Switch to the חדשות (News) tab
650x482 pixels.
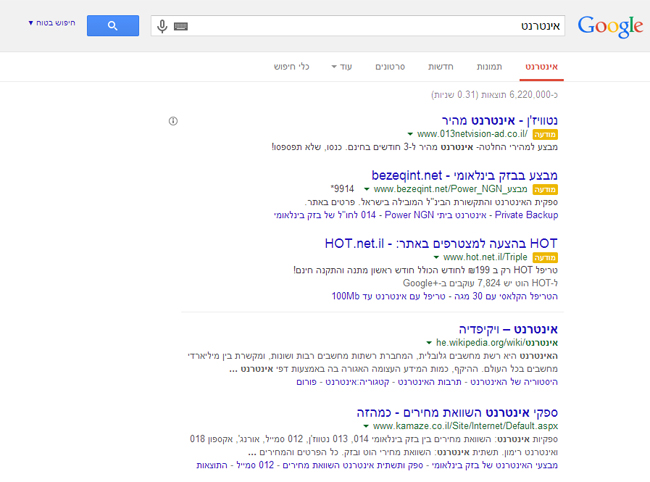pos(441,67)
